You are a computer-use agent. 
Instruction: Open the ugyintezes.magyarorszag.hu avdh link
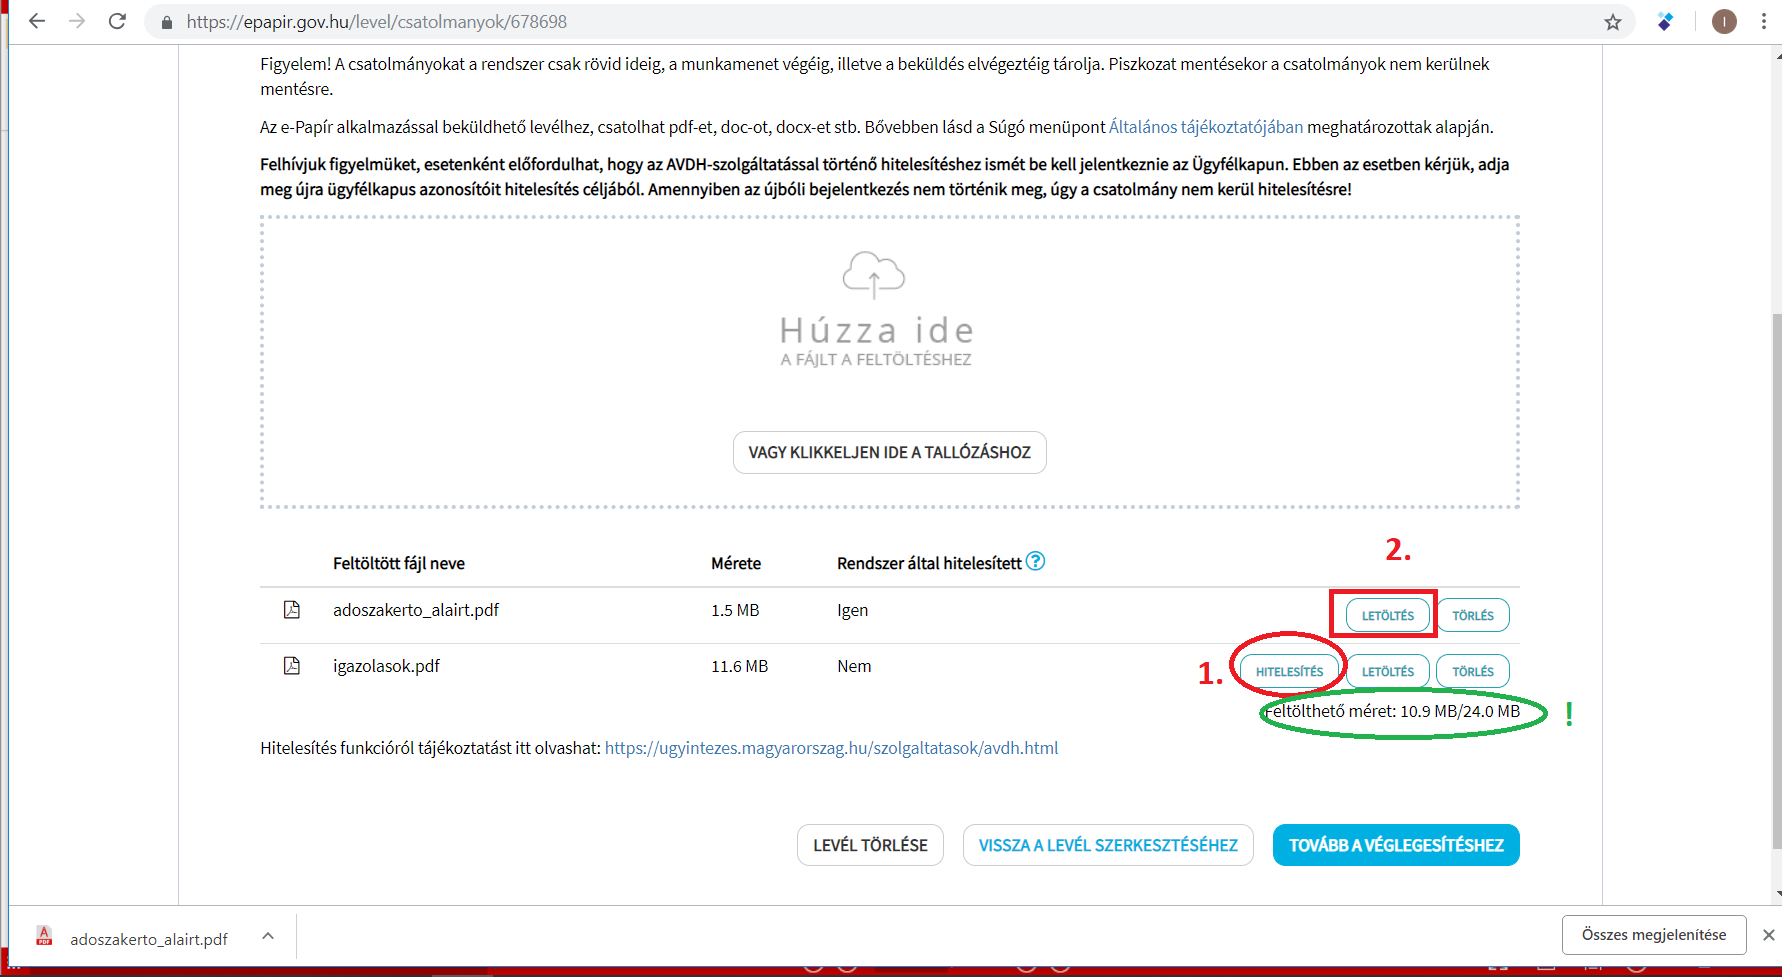point(831,748)
